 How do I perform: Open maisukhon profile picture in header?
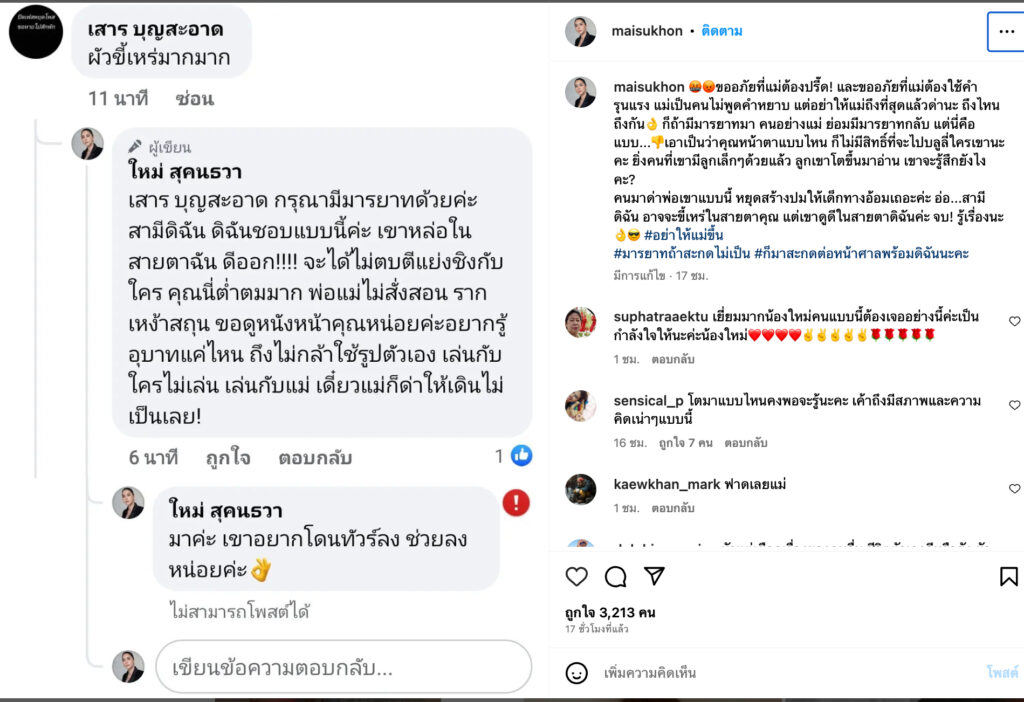pyautogui.click(x=580, y=31)
